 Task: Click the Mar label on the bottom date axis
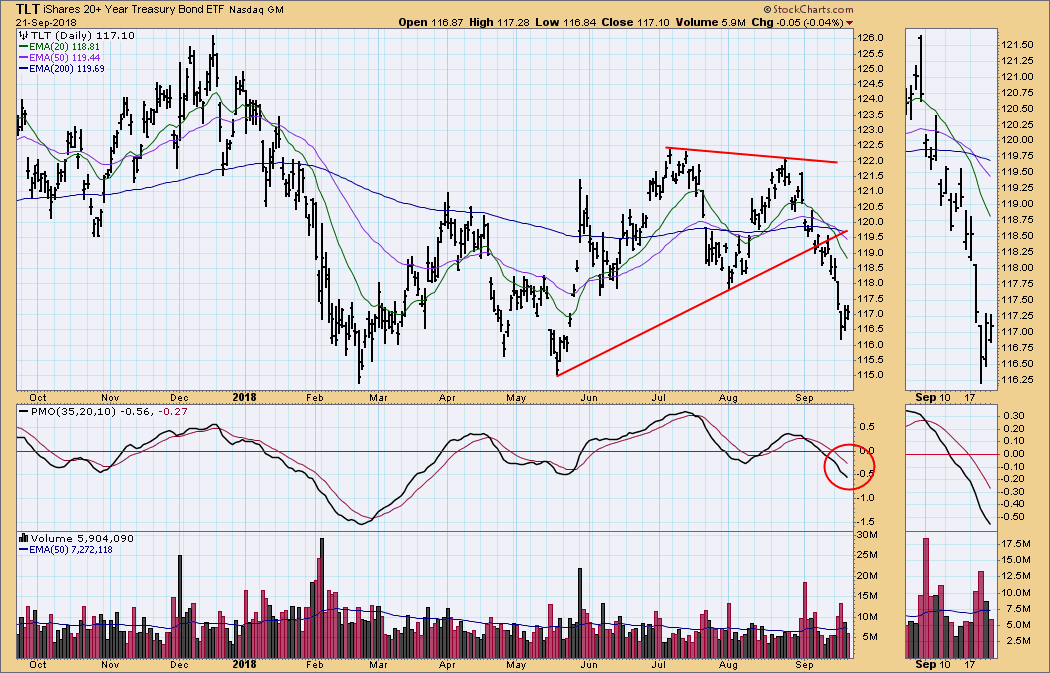pyautogui.click(x=378, y=664)
